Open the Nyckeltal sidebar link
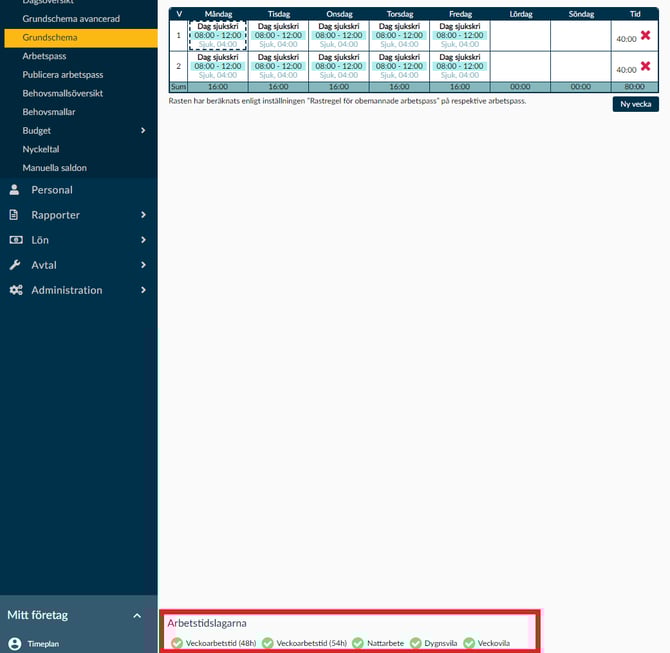The width and height of the screenshot is (670, 653). click(x=42, y=149)
